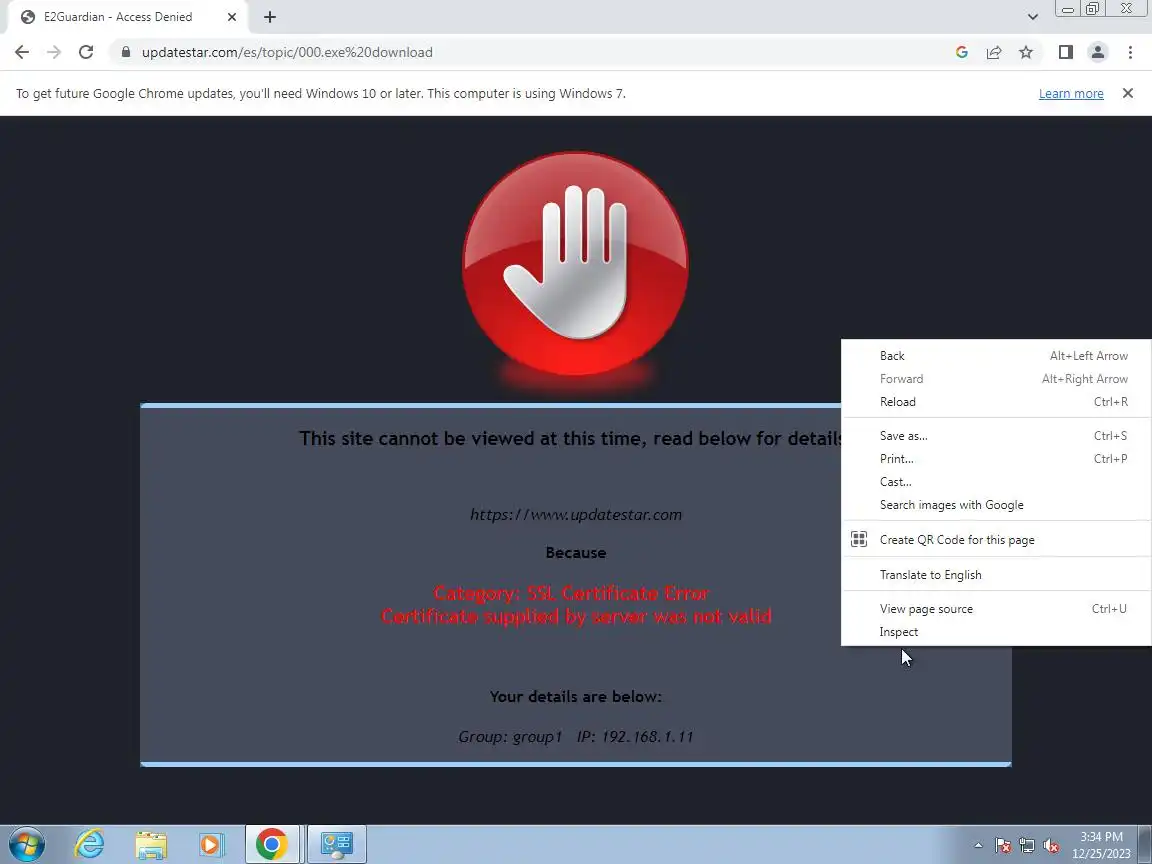Click the QR code icon in menu
The width and height of the screenshot is (1152, 864).
point(859,539)
